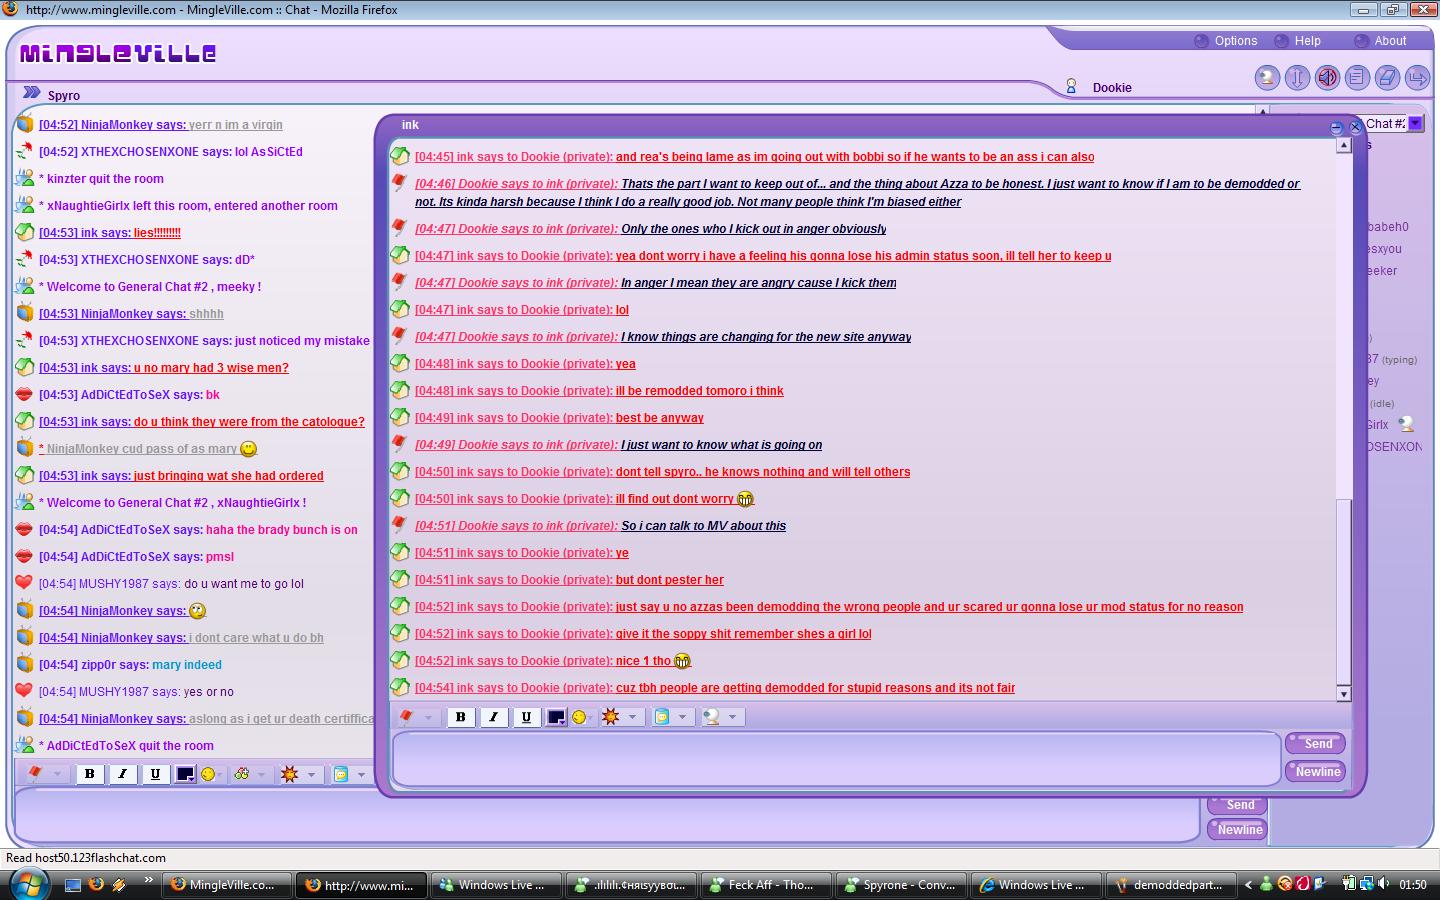Minimize the ink private chat panel
Viewport: 1440px width, 900px height.
click(1336, 127)
